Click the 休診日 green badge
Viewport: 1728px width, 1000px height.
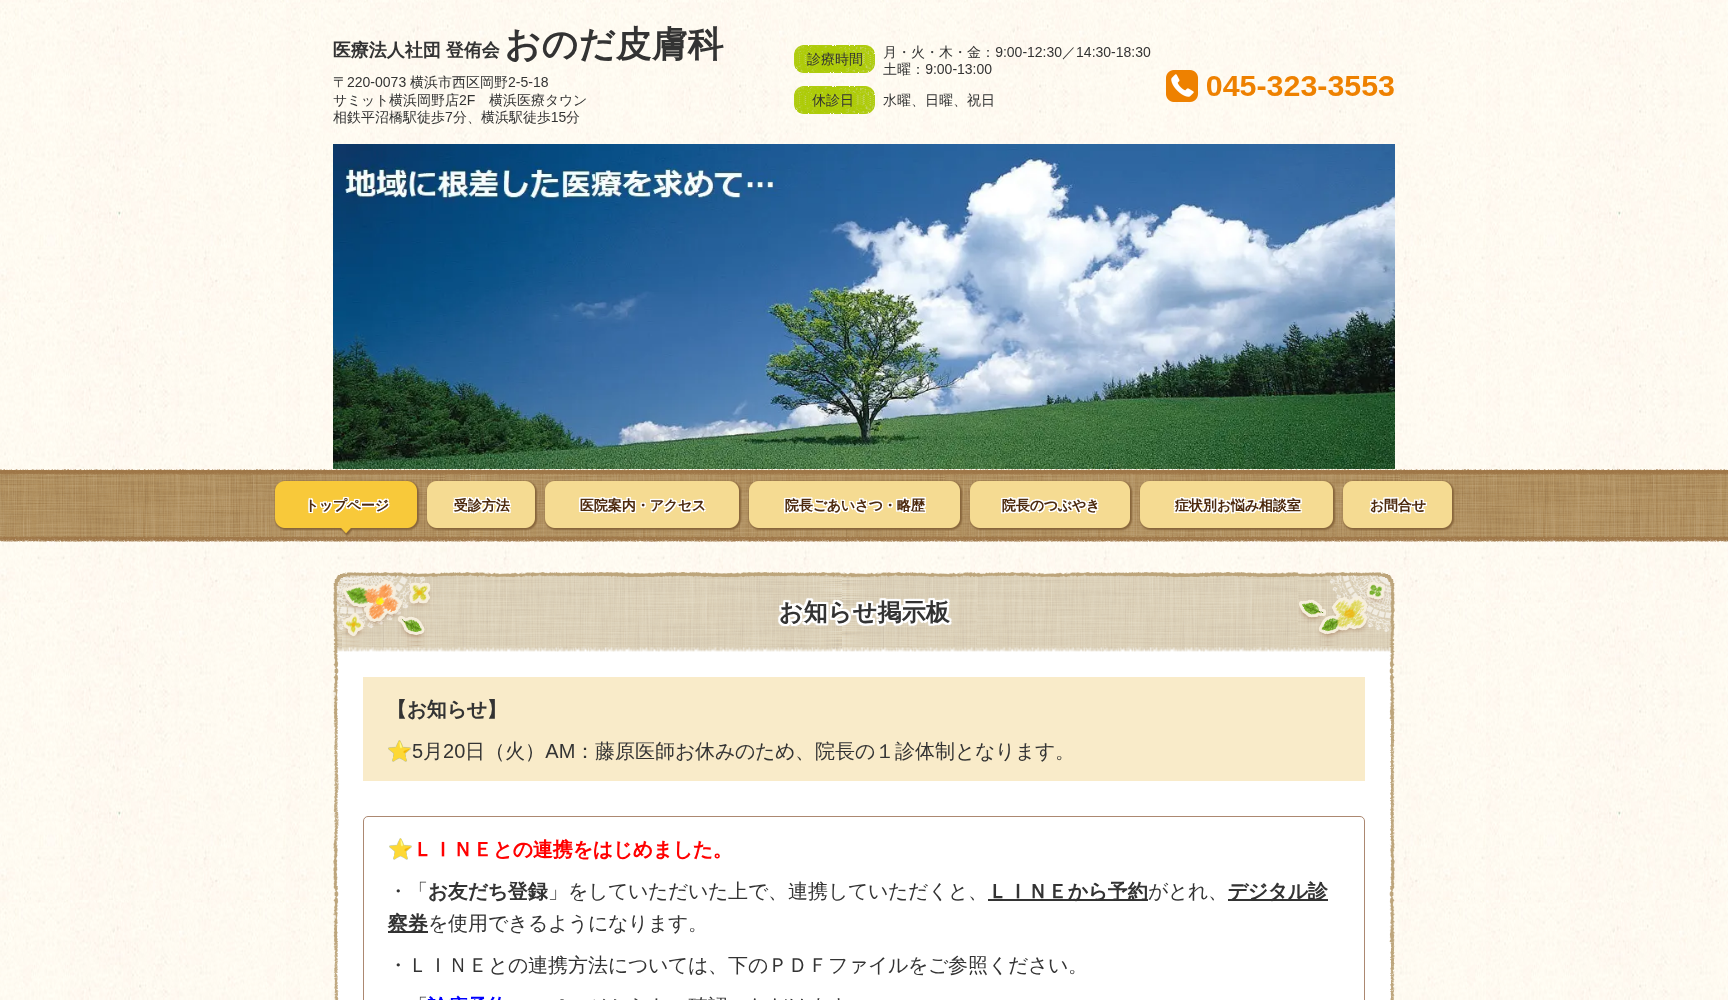(x=834, y=100)
